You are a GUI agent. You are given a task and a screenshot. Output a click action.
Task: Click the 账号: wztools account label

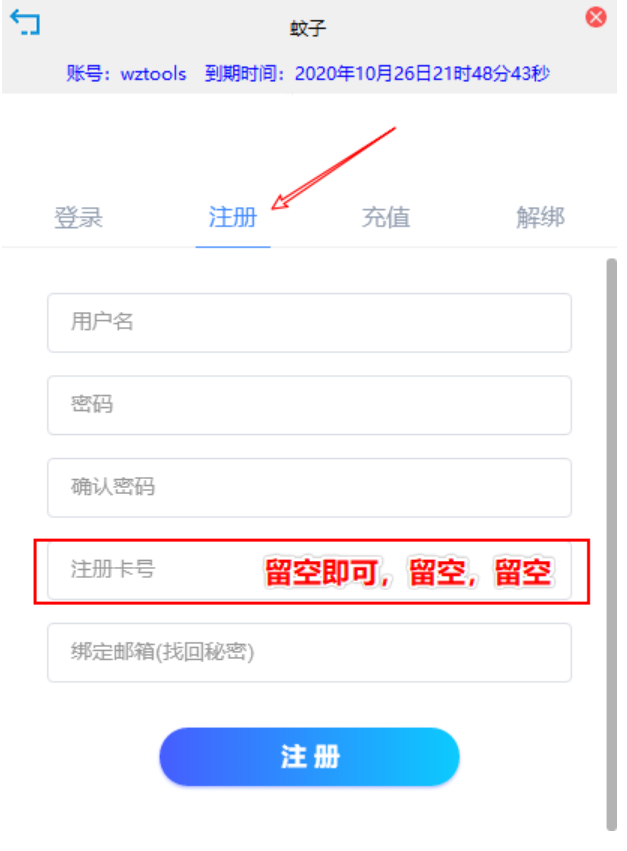click(126, 73)
